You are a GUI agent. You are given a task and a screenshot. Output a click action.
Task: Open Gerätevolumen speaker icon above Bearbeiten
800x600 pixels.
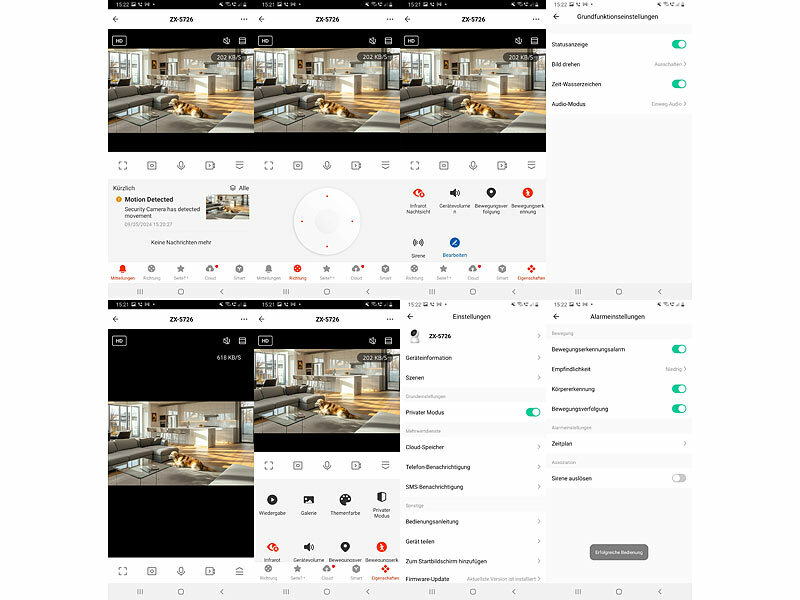point(455,193)
